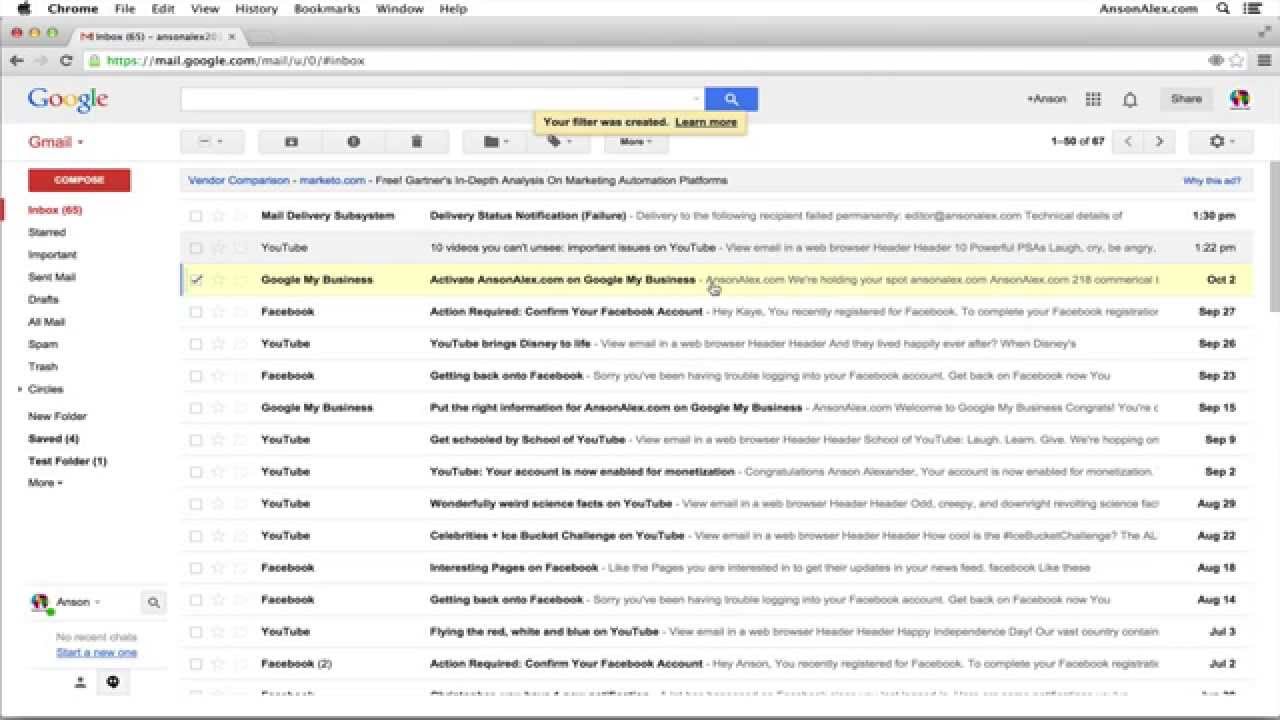
Task: Star the Facebook Sep 27 email
Action: (218, 312)
